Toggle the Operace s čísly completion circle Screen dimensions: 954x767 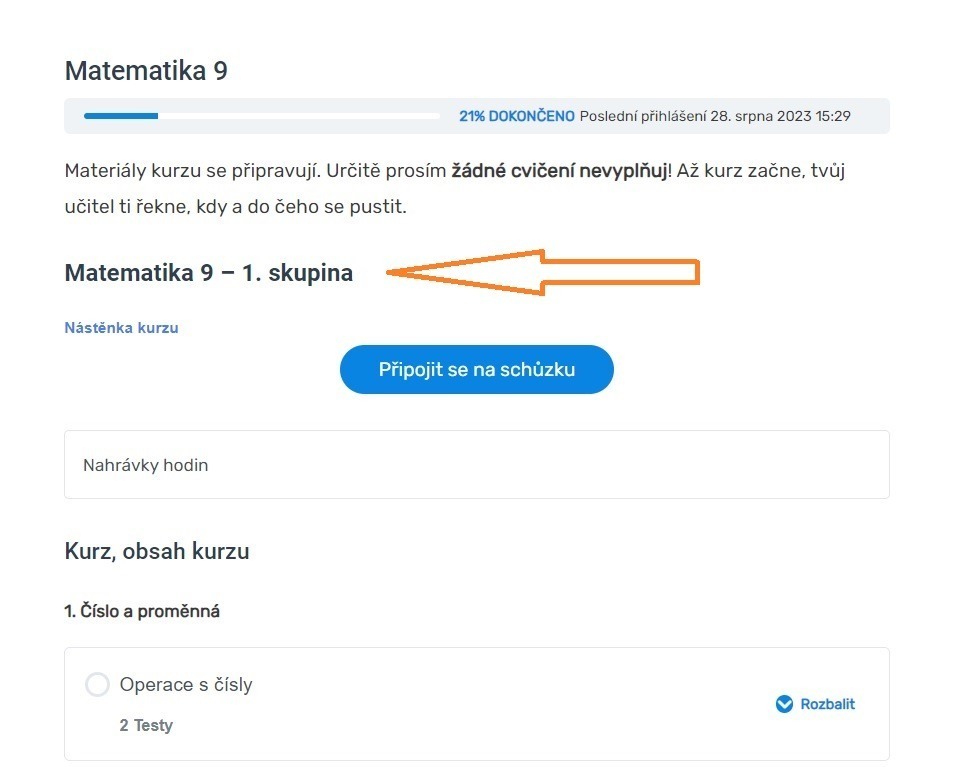coord(97,684)
